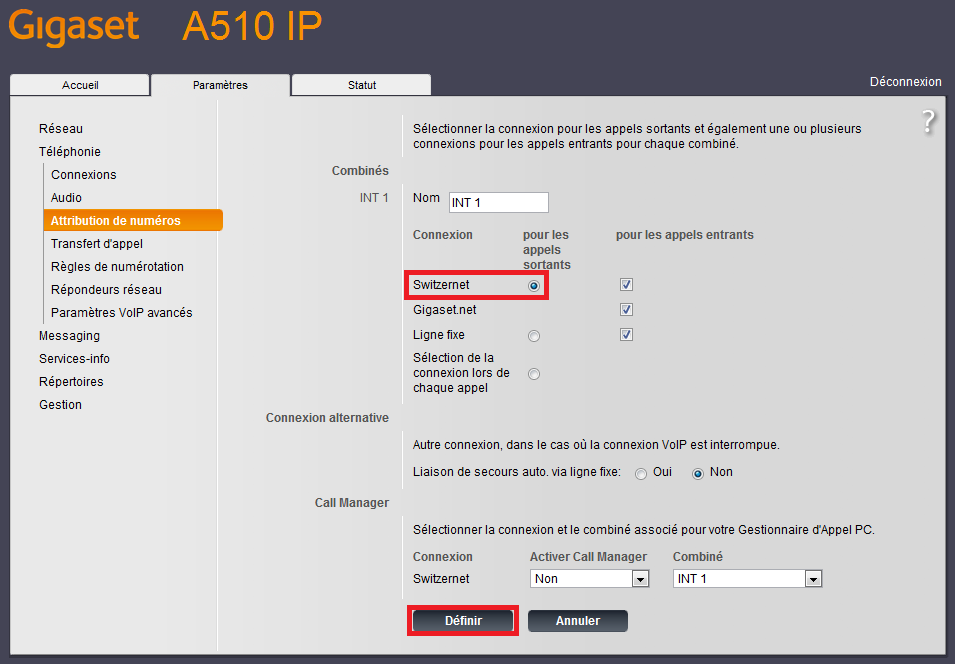This screenshot has height=664, width=955.
Task: Switch to the Accueil tab
Action: tap(80, 85)
